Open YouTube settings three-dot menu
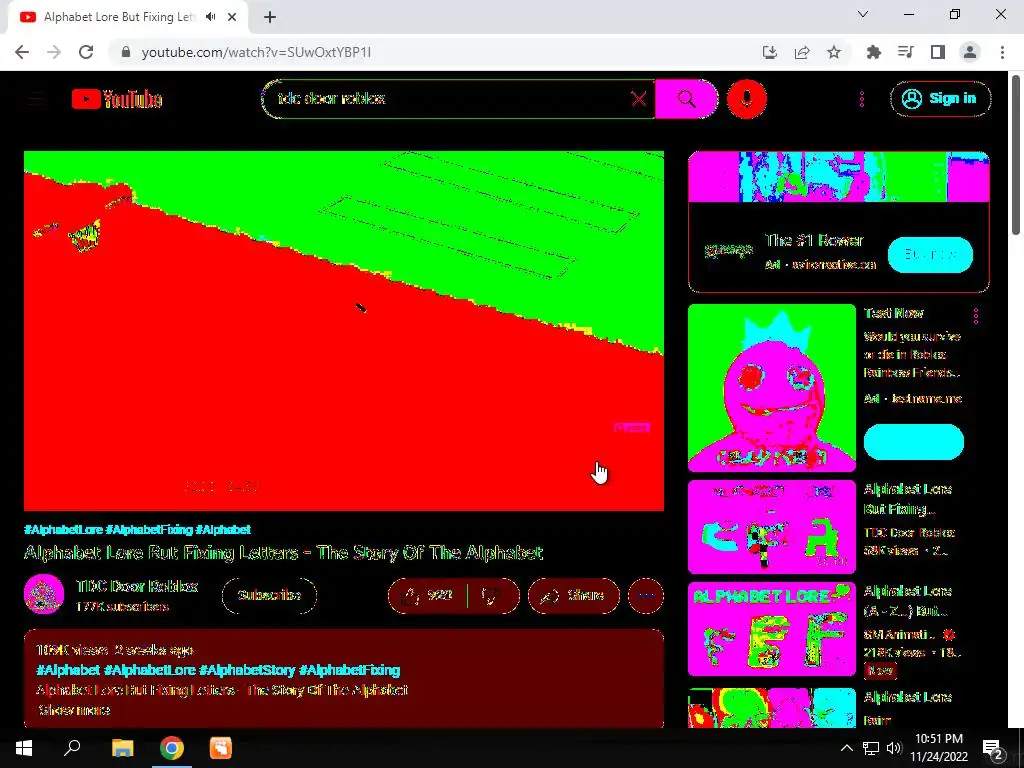The height and width of the screenshot is (768, 1024). [x=862, y=99]
